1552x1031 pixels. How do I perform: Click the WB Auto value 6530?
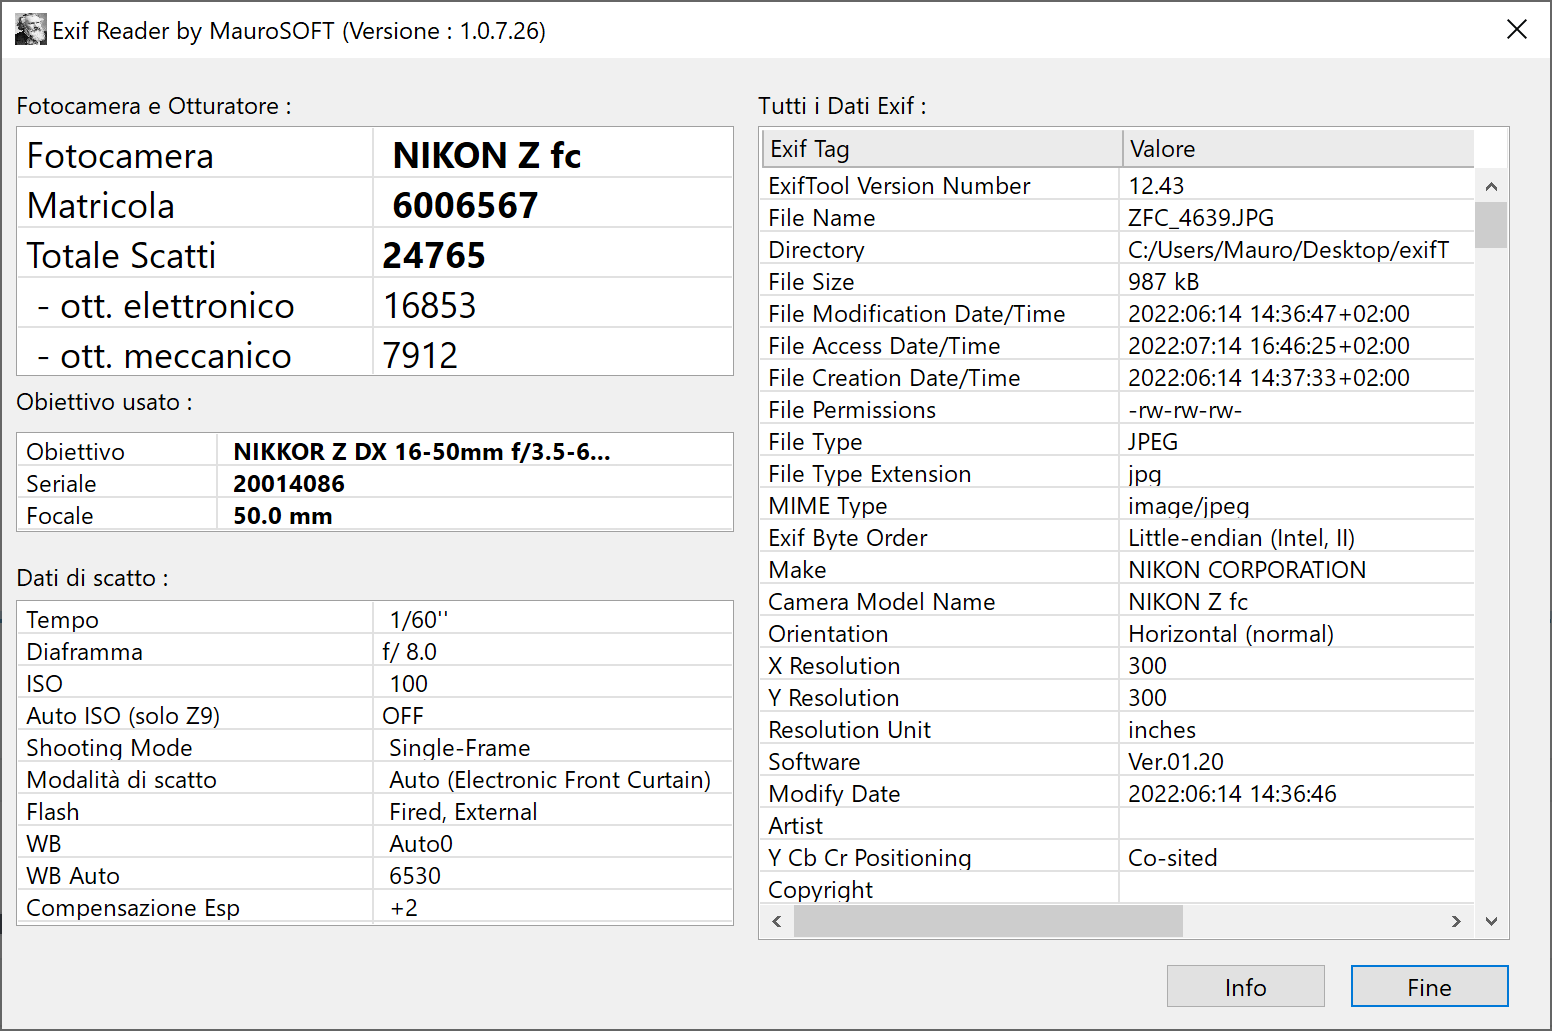click(x=415, y=876)
